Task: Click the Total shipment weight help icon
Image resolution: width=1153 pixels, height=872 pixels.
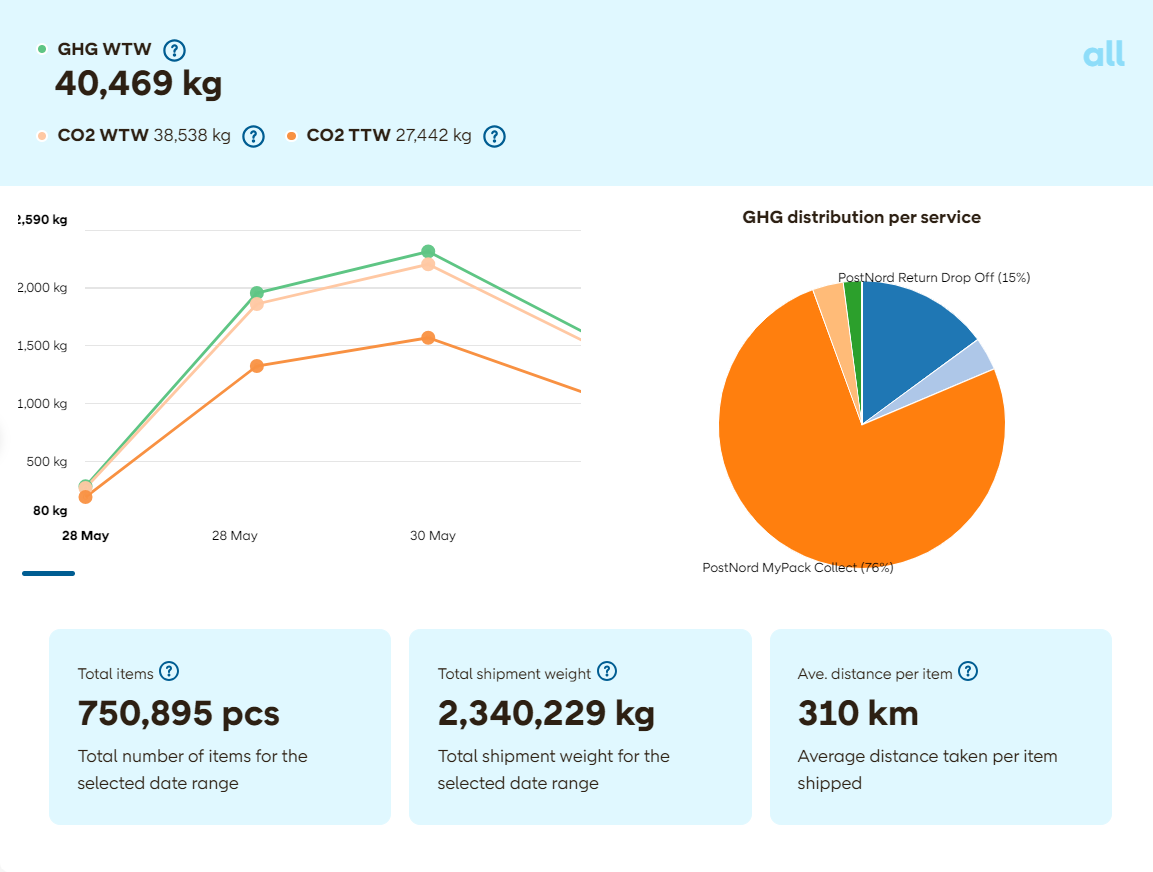Action: [x=607, y=672]
